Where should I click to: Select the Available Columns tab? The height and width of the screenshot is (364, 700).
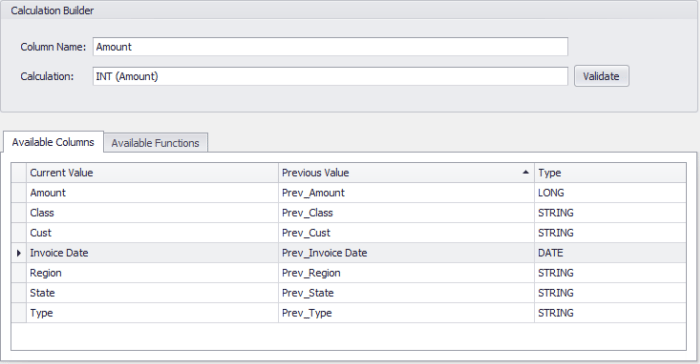click(x=53, y=142)
